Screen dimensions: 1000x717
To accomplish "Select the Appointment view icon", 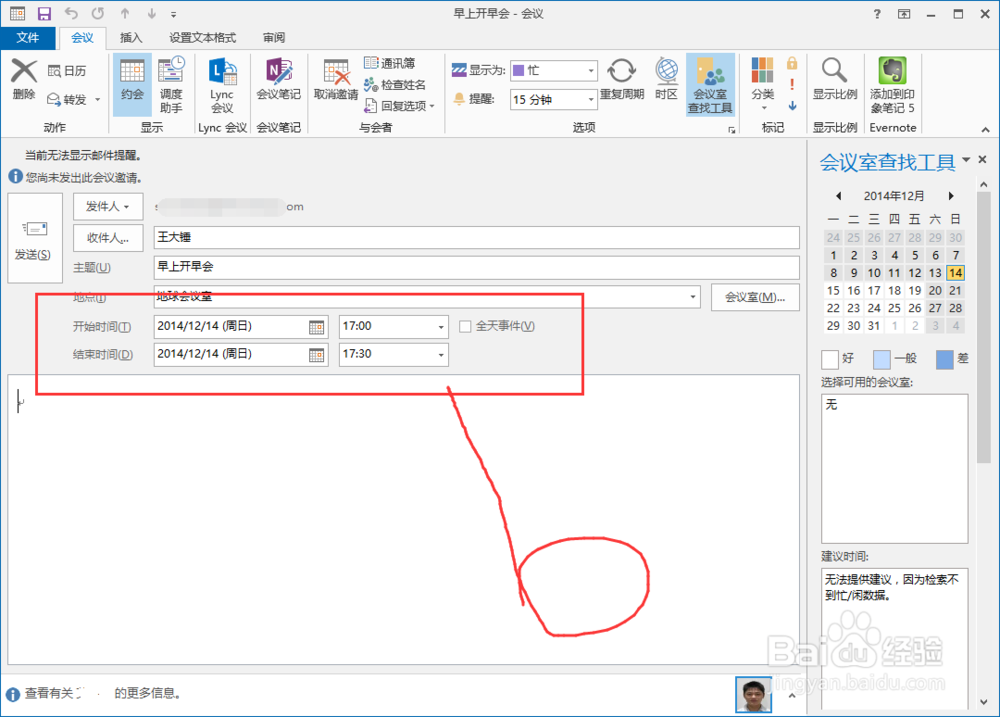I will coord(132,71).
